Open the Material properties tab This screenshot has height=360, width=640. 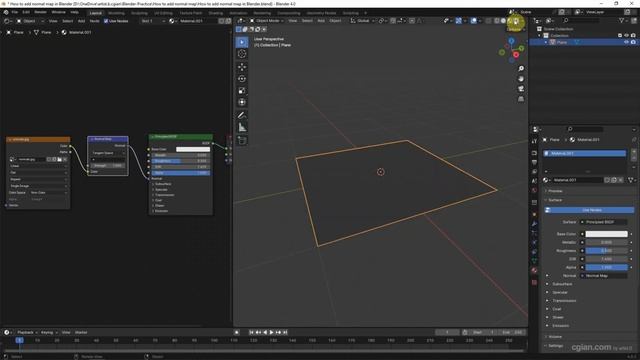click(x=534, y=271)
